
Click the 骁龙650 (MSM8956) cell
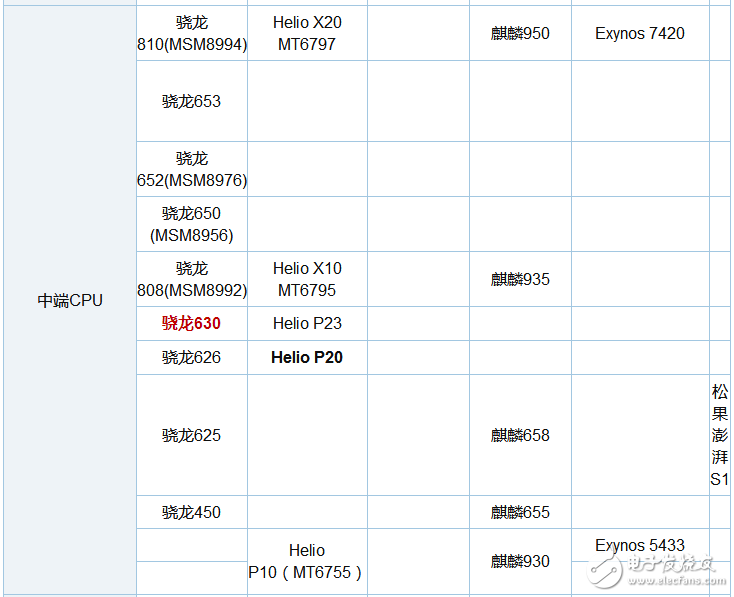[x=191, y=224]
